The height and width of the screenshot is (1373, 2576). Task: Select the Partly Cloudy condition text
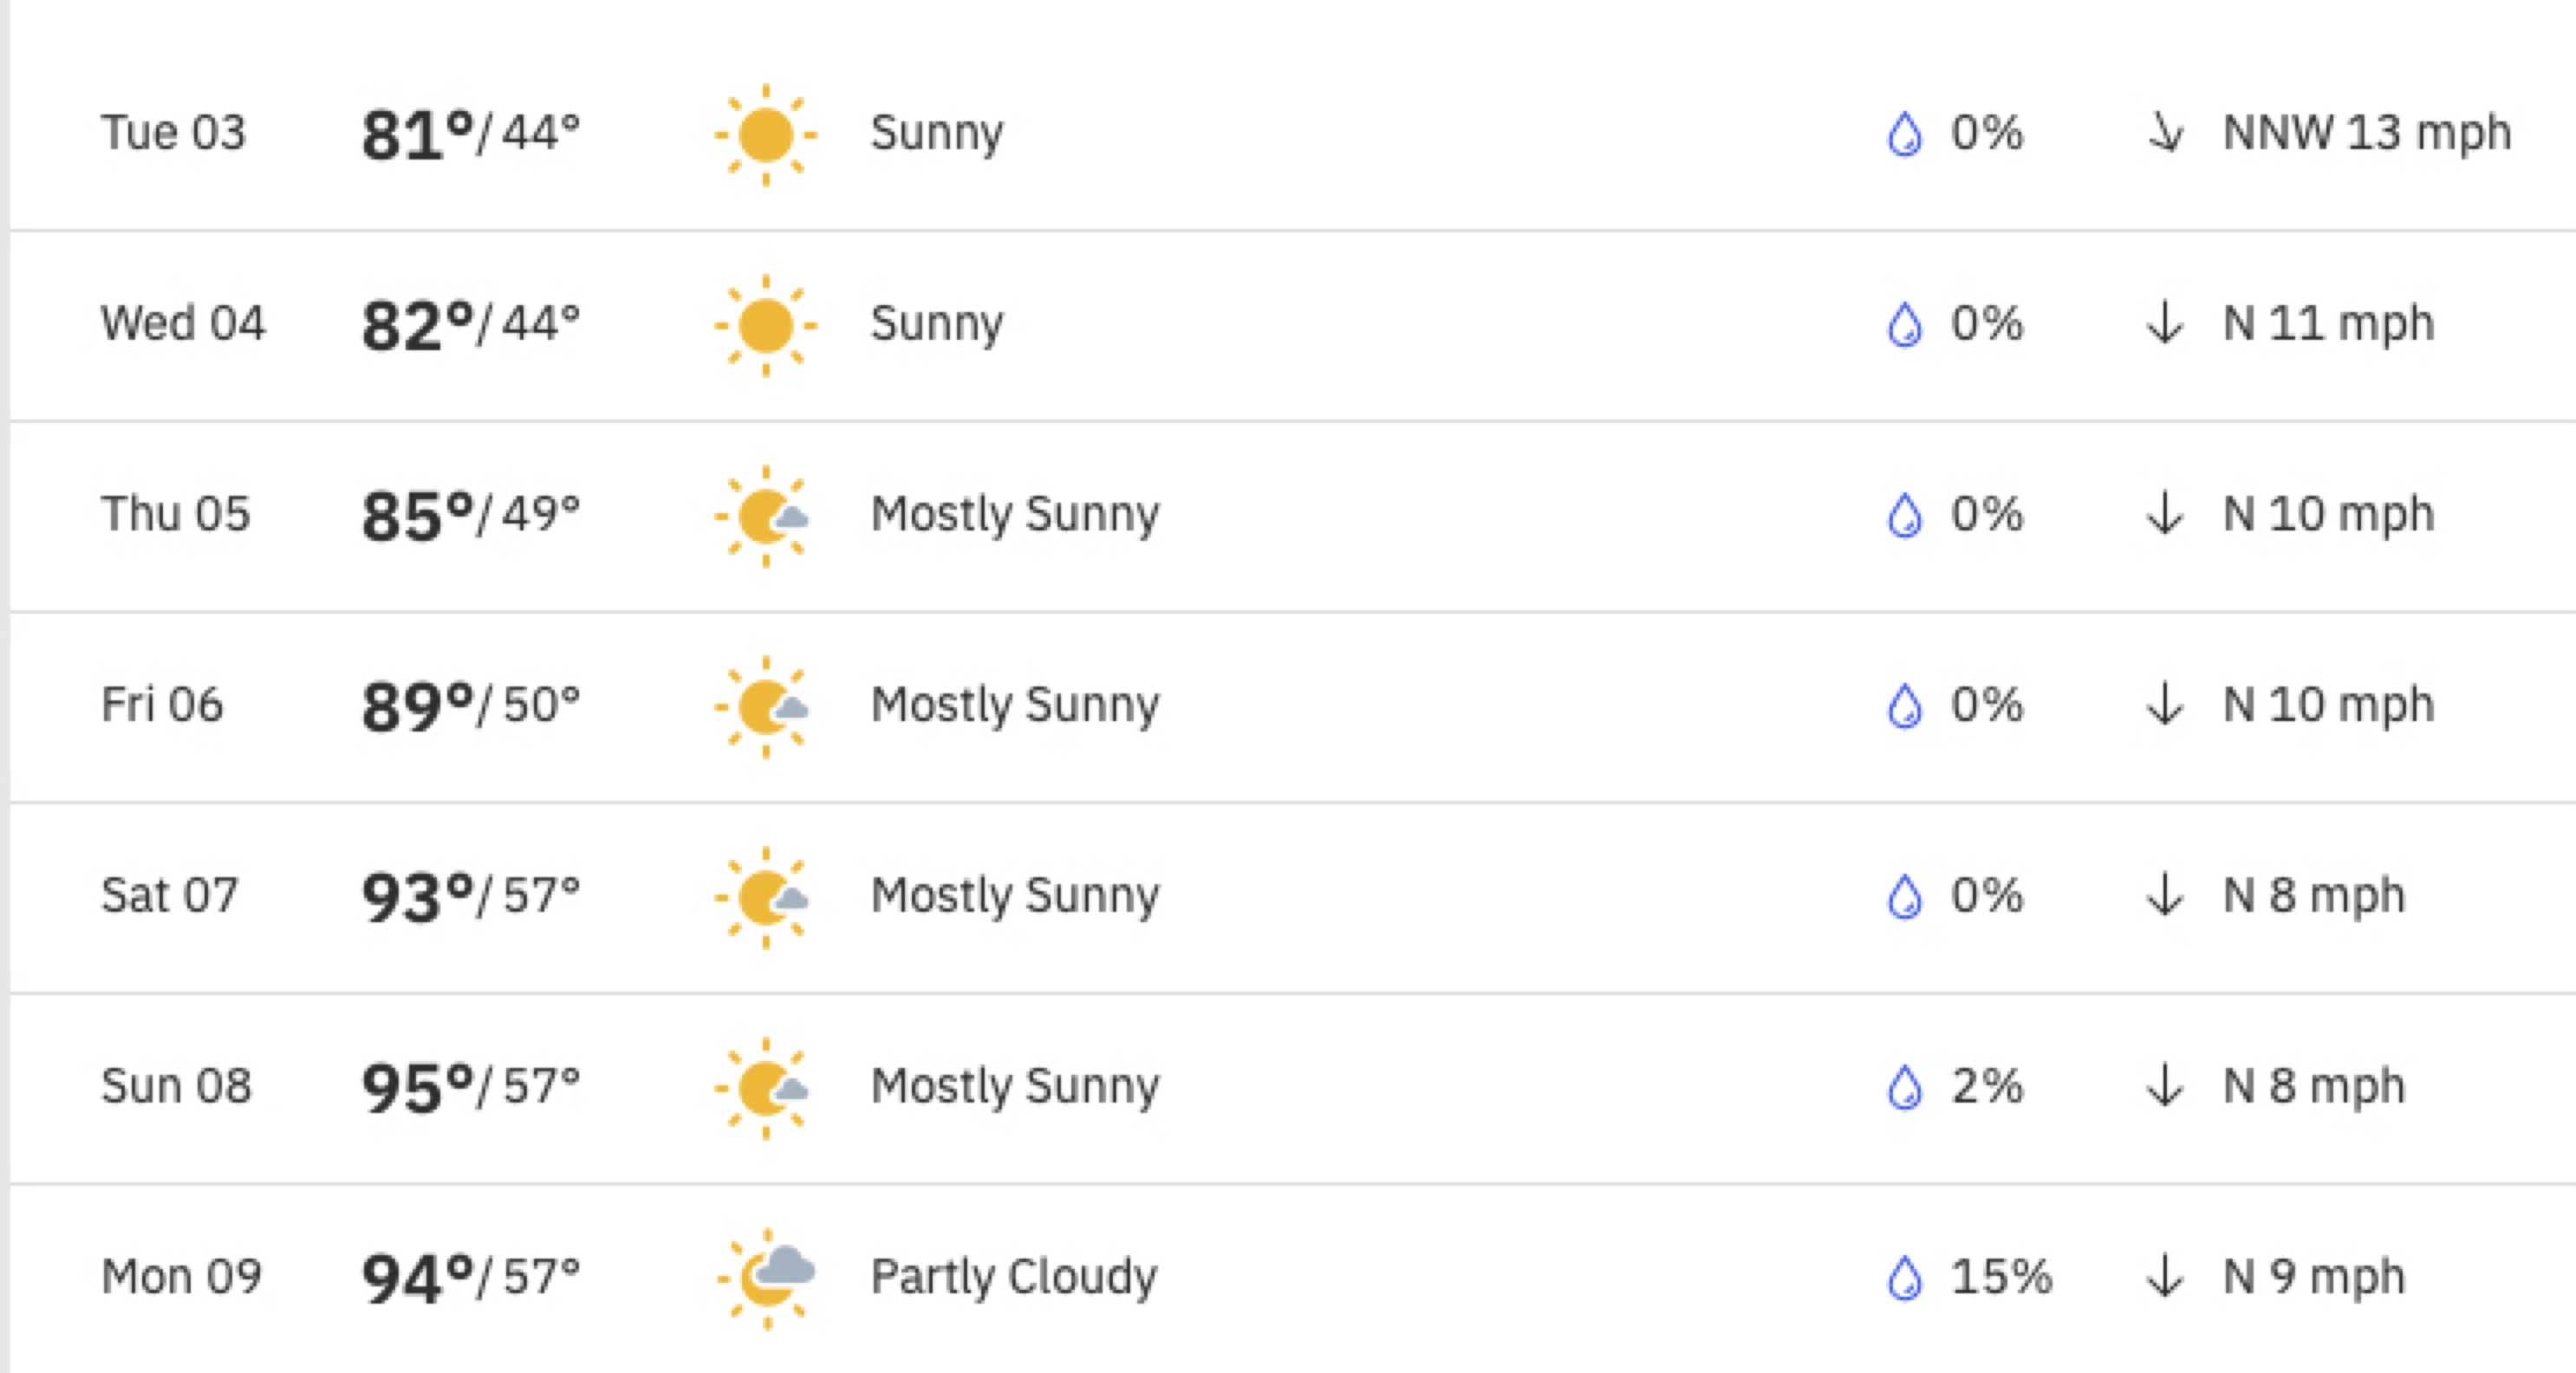1014,1278
